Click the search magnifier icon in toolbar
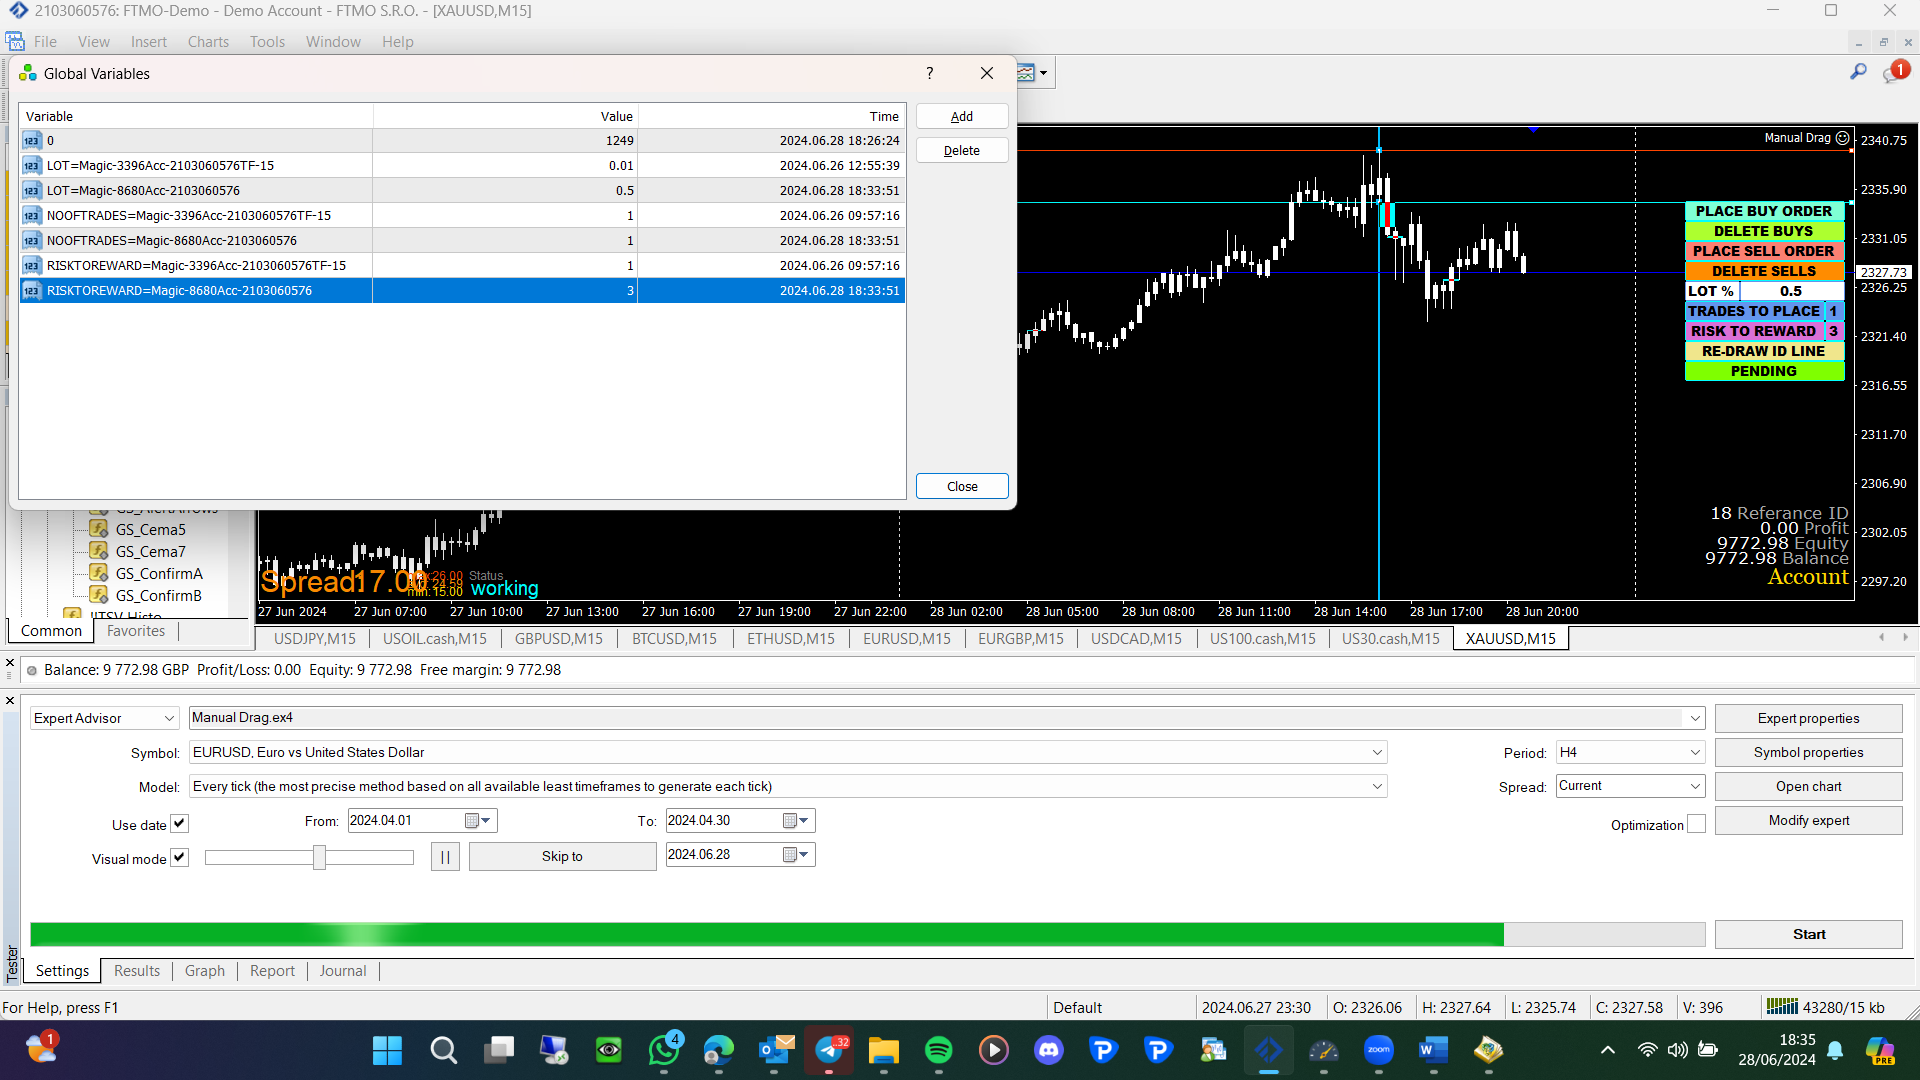 coord(1858,72)
